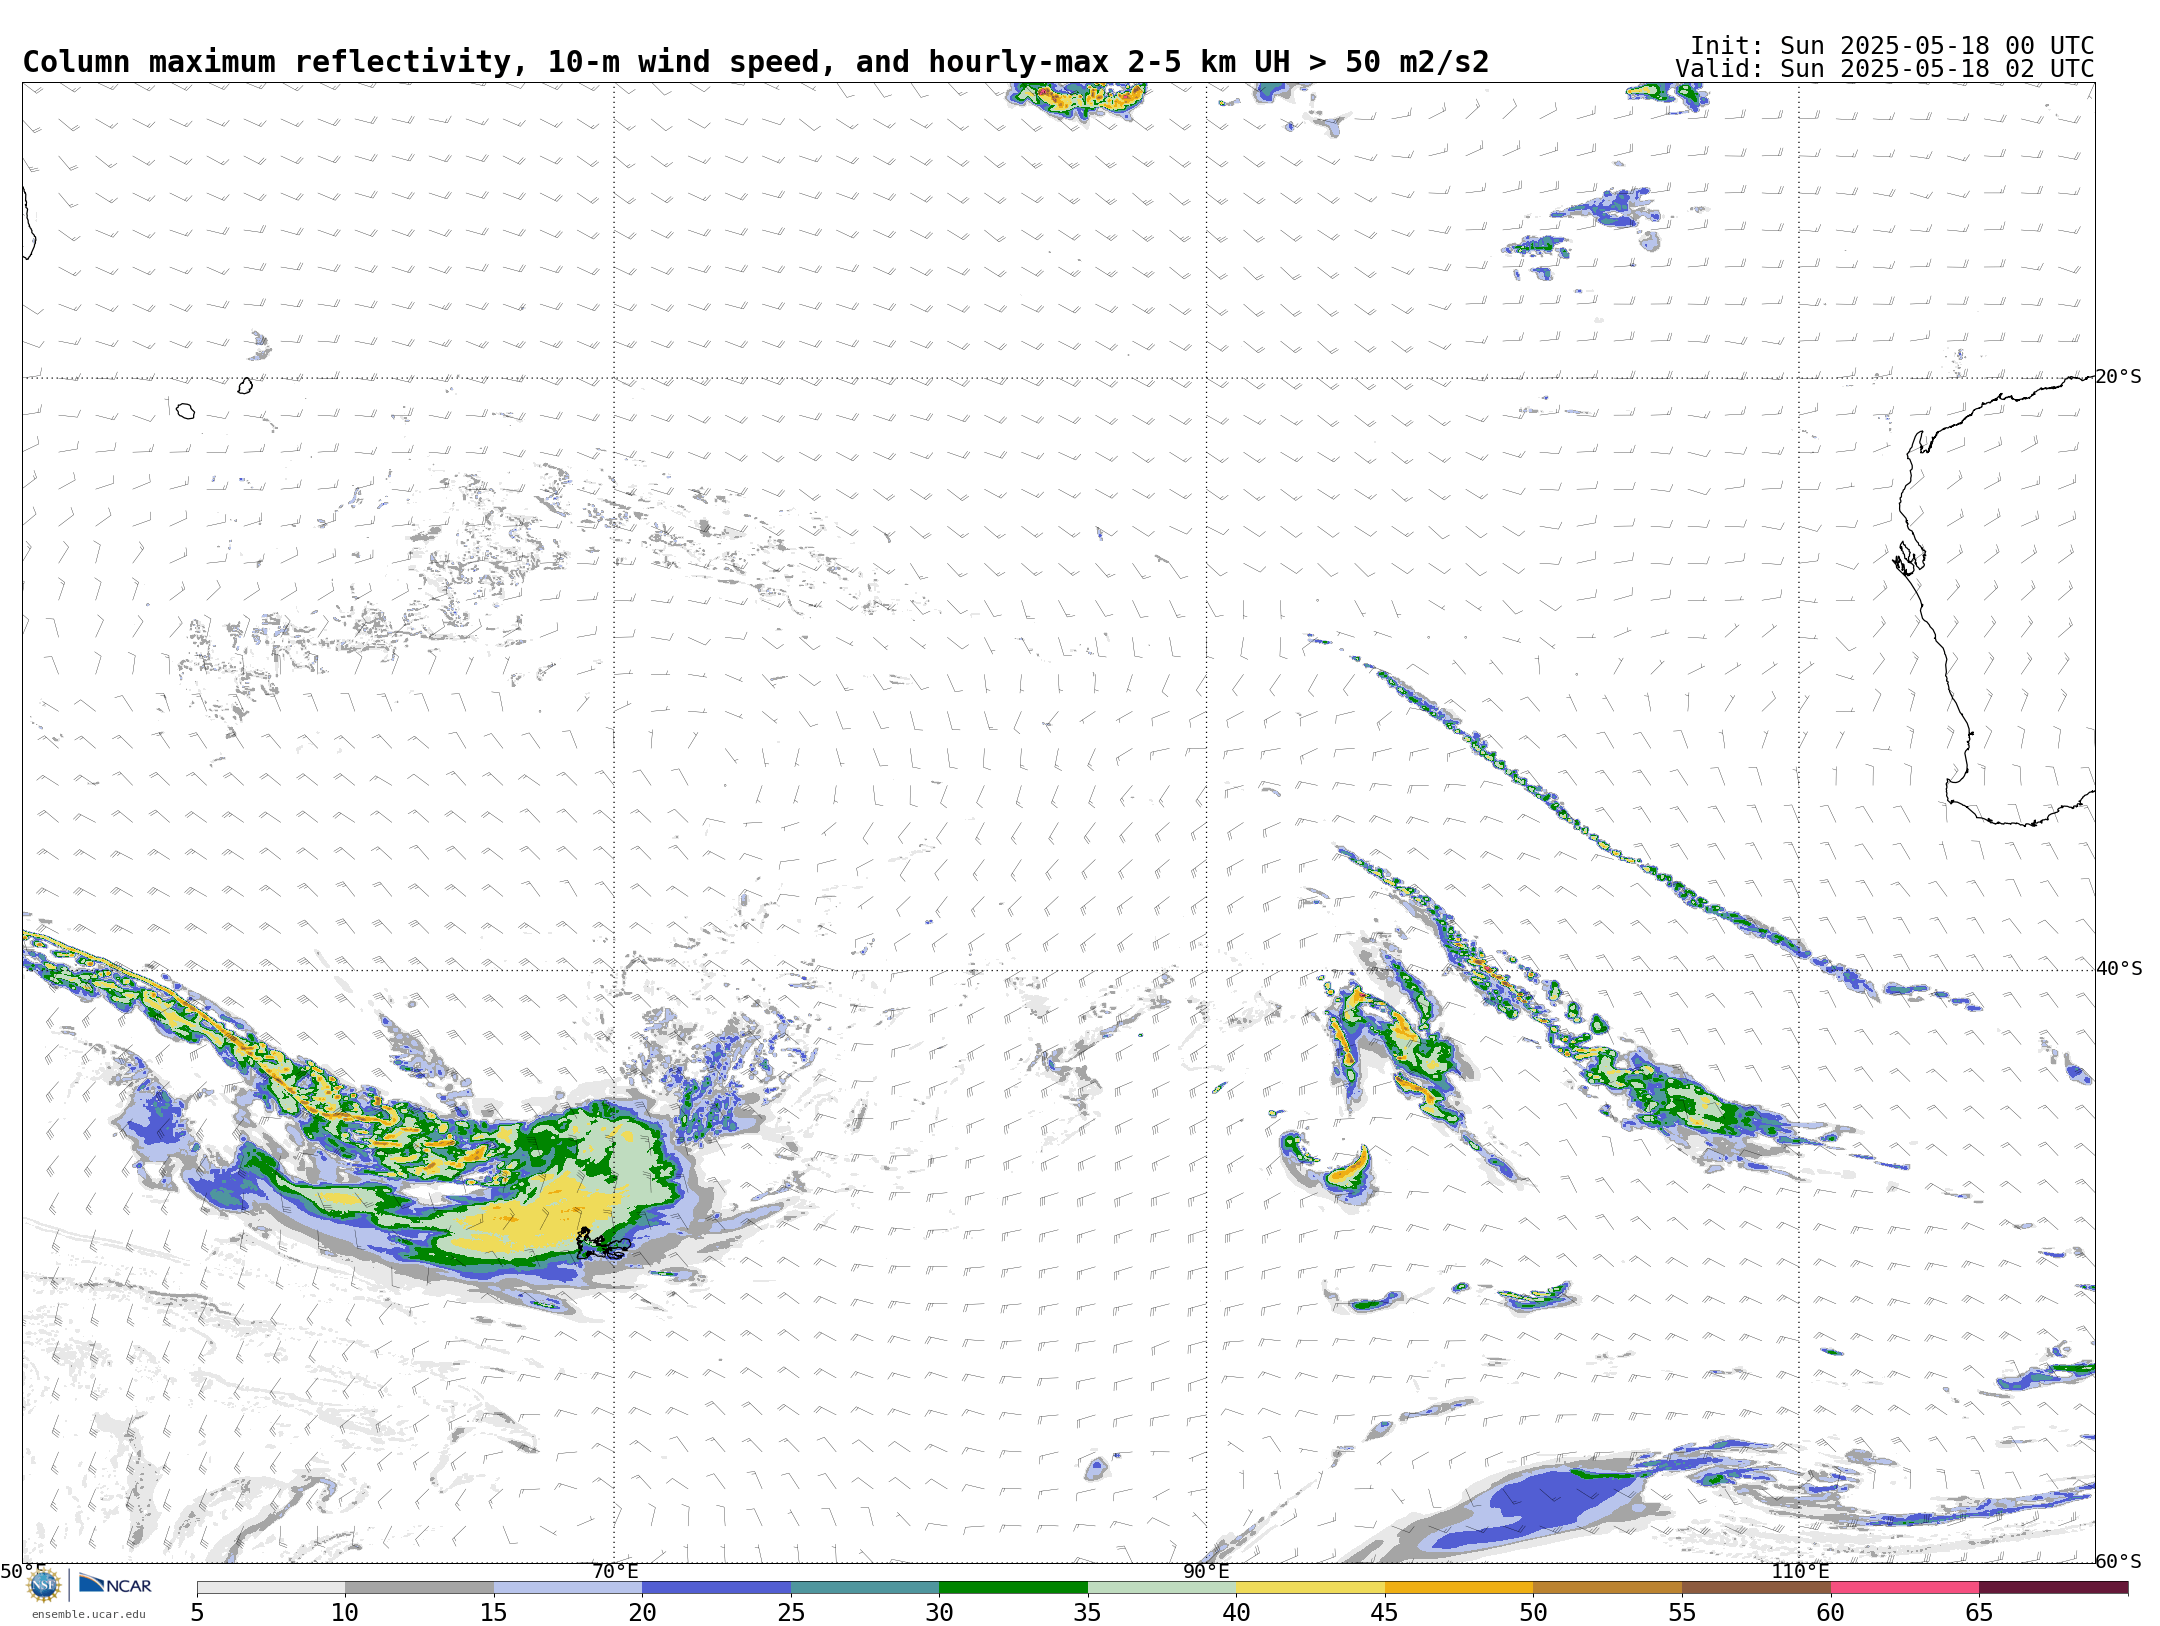Click the 'Init: Sun 2025-05-18 00 UTC' text
Image resolution: width=2160 pixels, height=1626 pixels.
(x=1892, y=46)
